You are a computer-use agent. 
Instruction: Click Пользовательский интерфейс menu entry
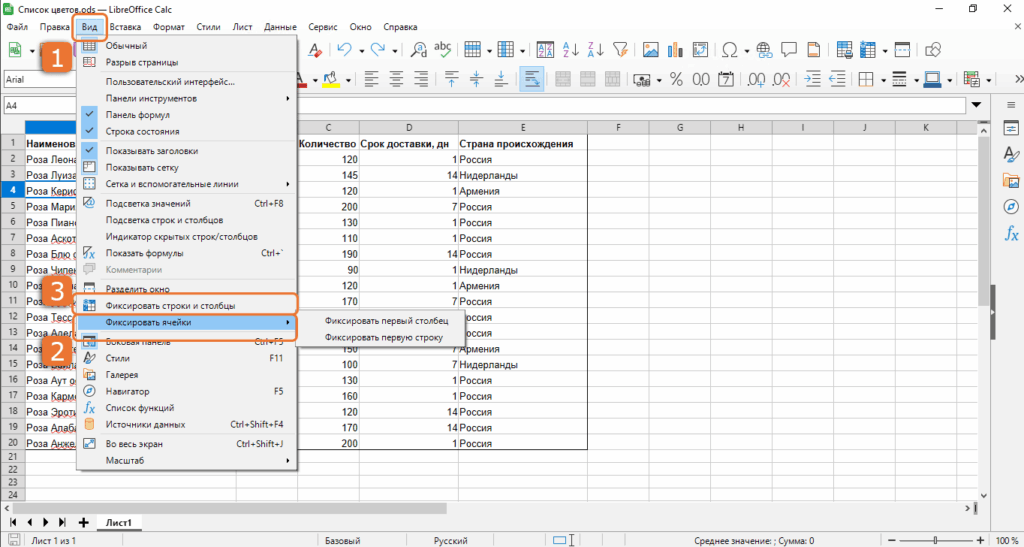pyautogui.click(x=187, y=82)
